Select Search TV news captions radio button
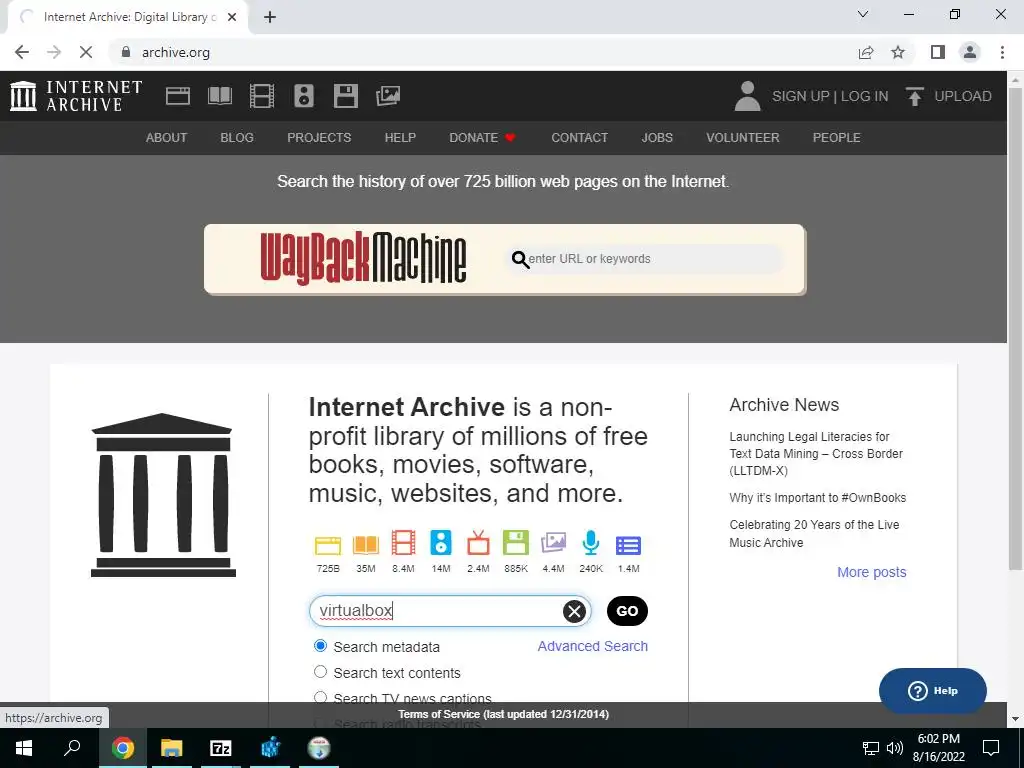 pos(320,697)
